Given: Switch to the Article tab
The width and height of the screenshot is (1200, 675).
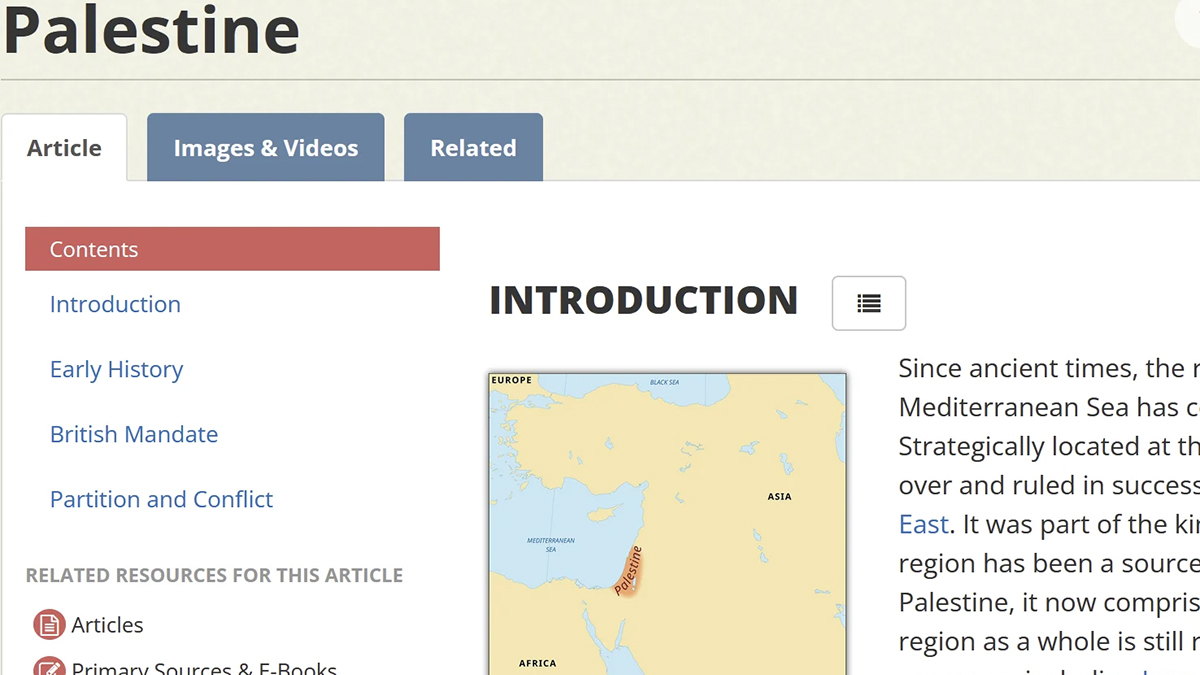Looking at the screenshot, I should (64, 148).
